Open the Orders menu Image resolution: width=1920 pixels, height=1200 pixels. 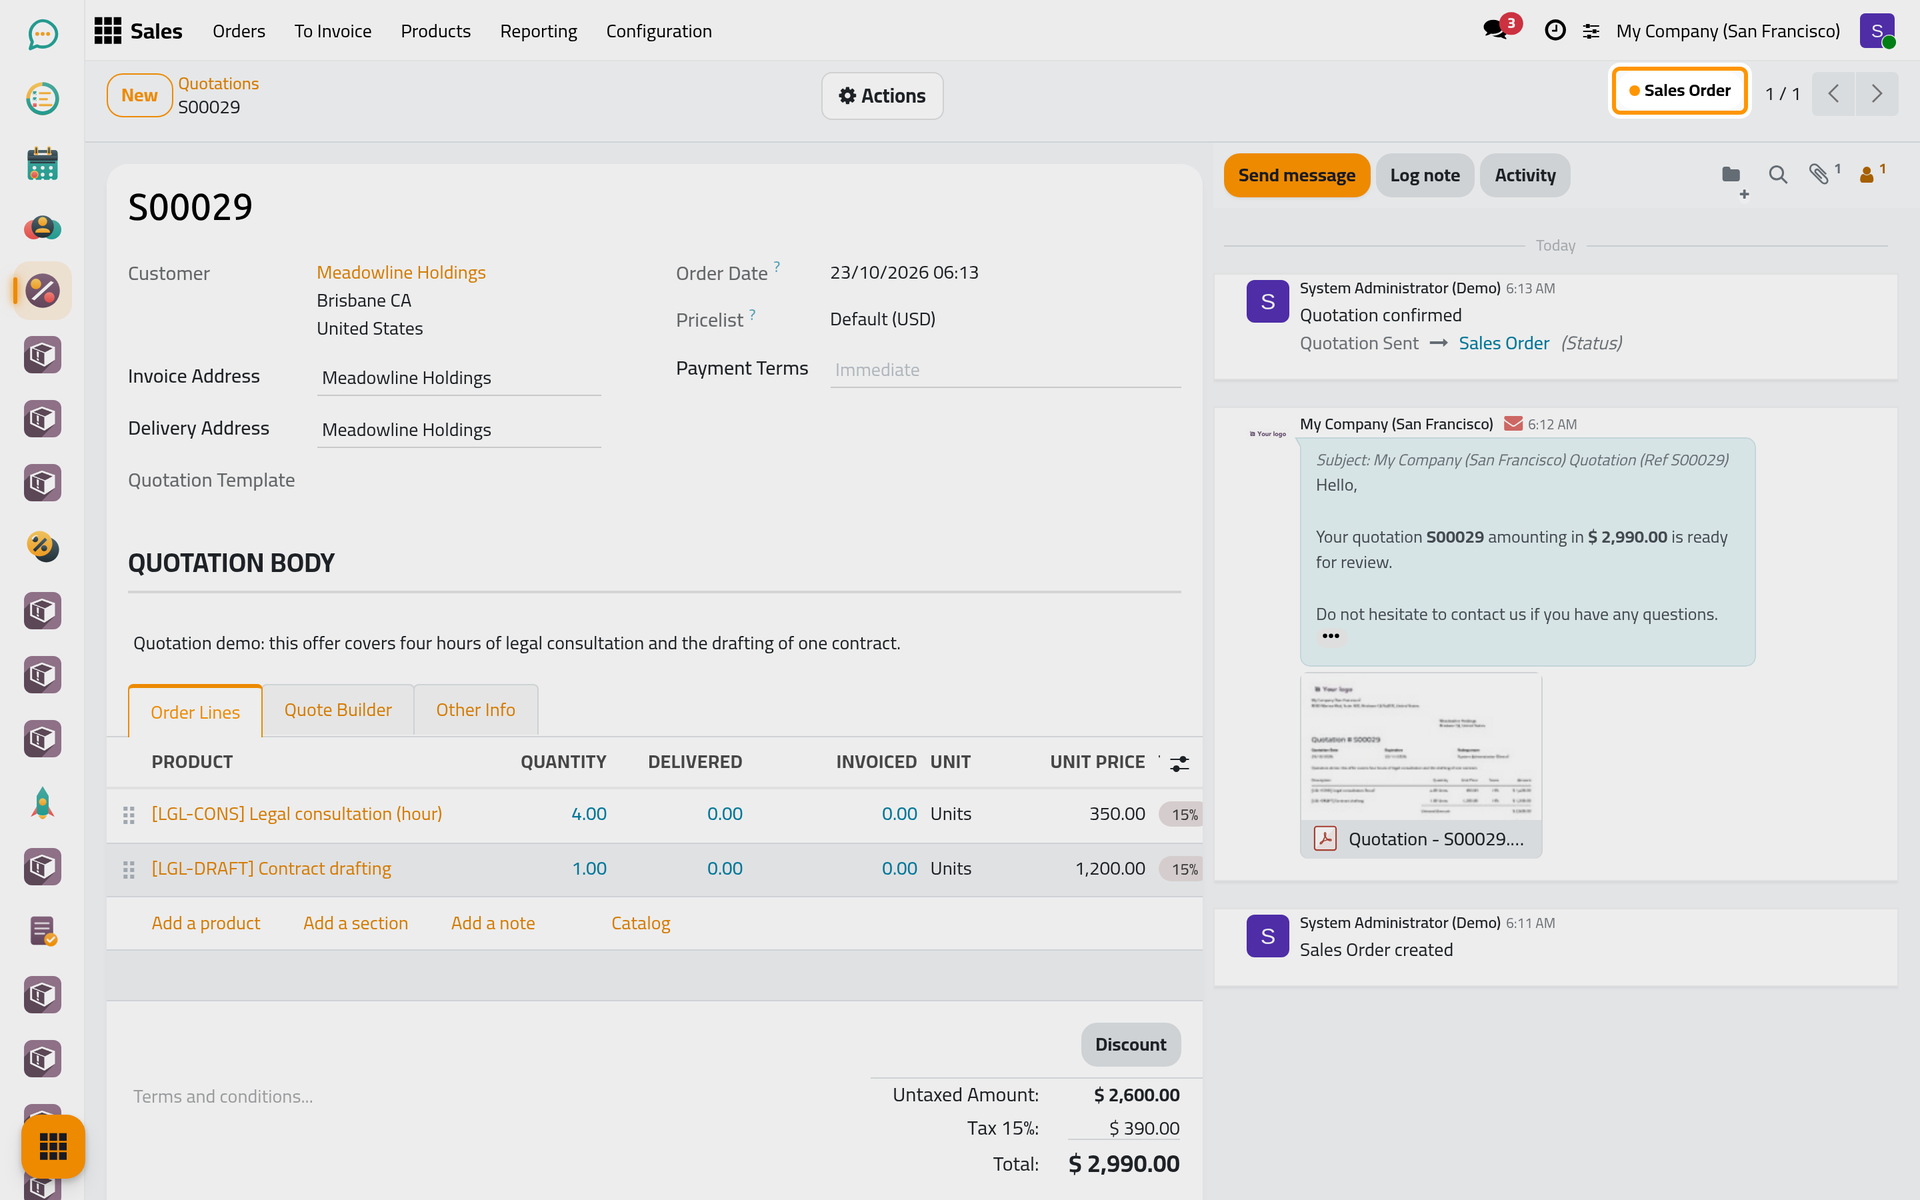coord(239,31)
